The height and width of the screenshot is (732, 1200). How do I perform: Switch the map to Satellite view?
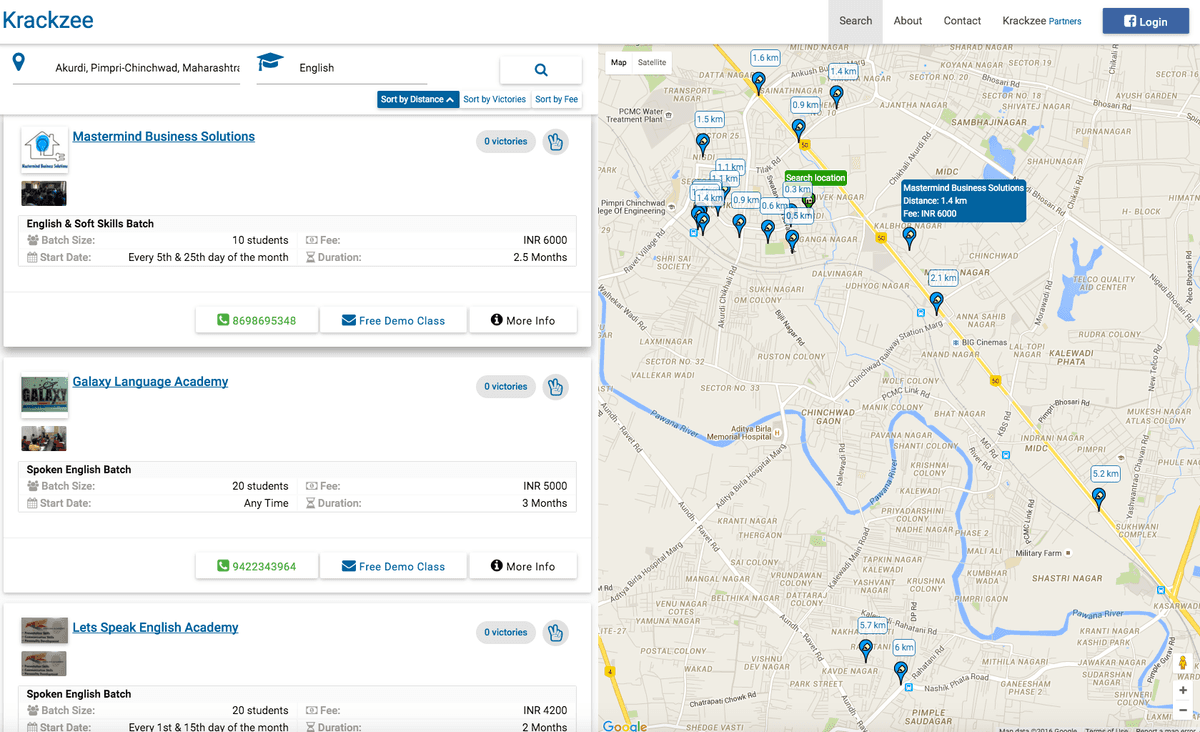[x=652, y=62]
